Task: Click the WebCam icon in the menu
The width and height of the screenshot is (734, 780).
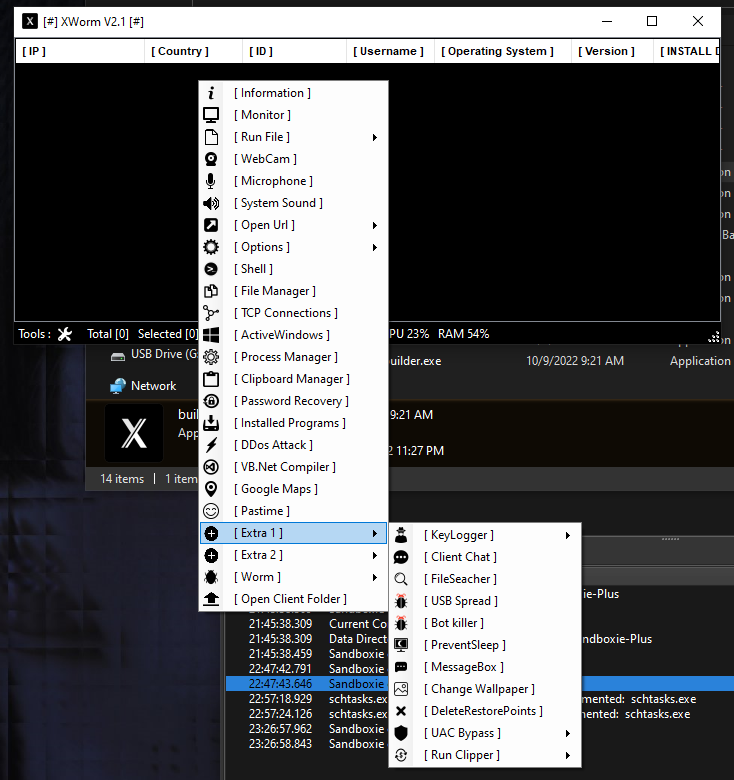Action: 211,159
